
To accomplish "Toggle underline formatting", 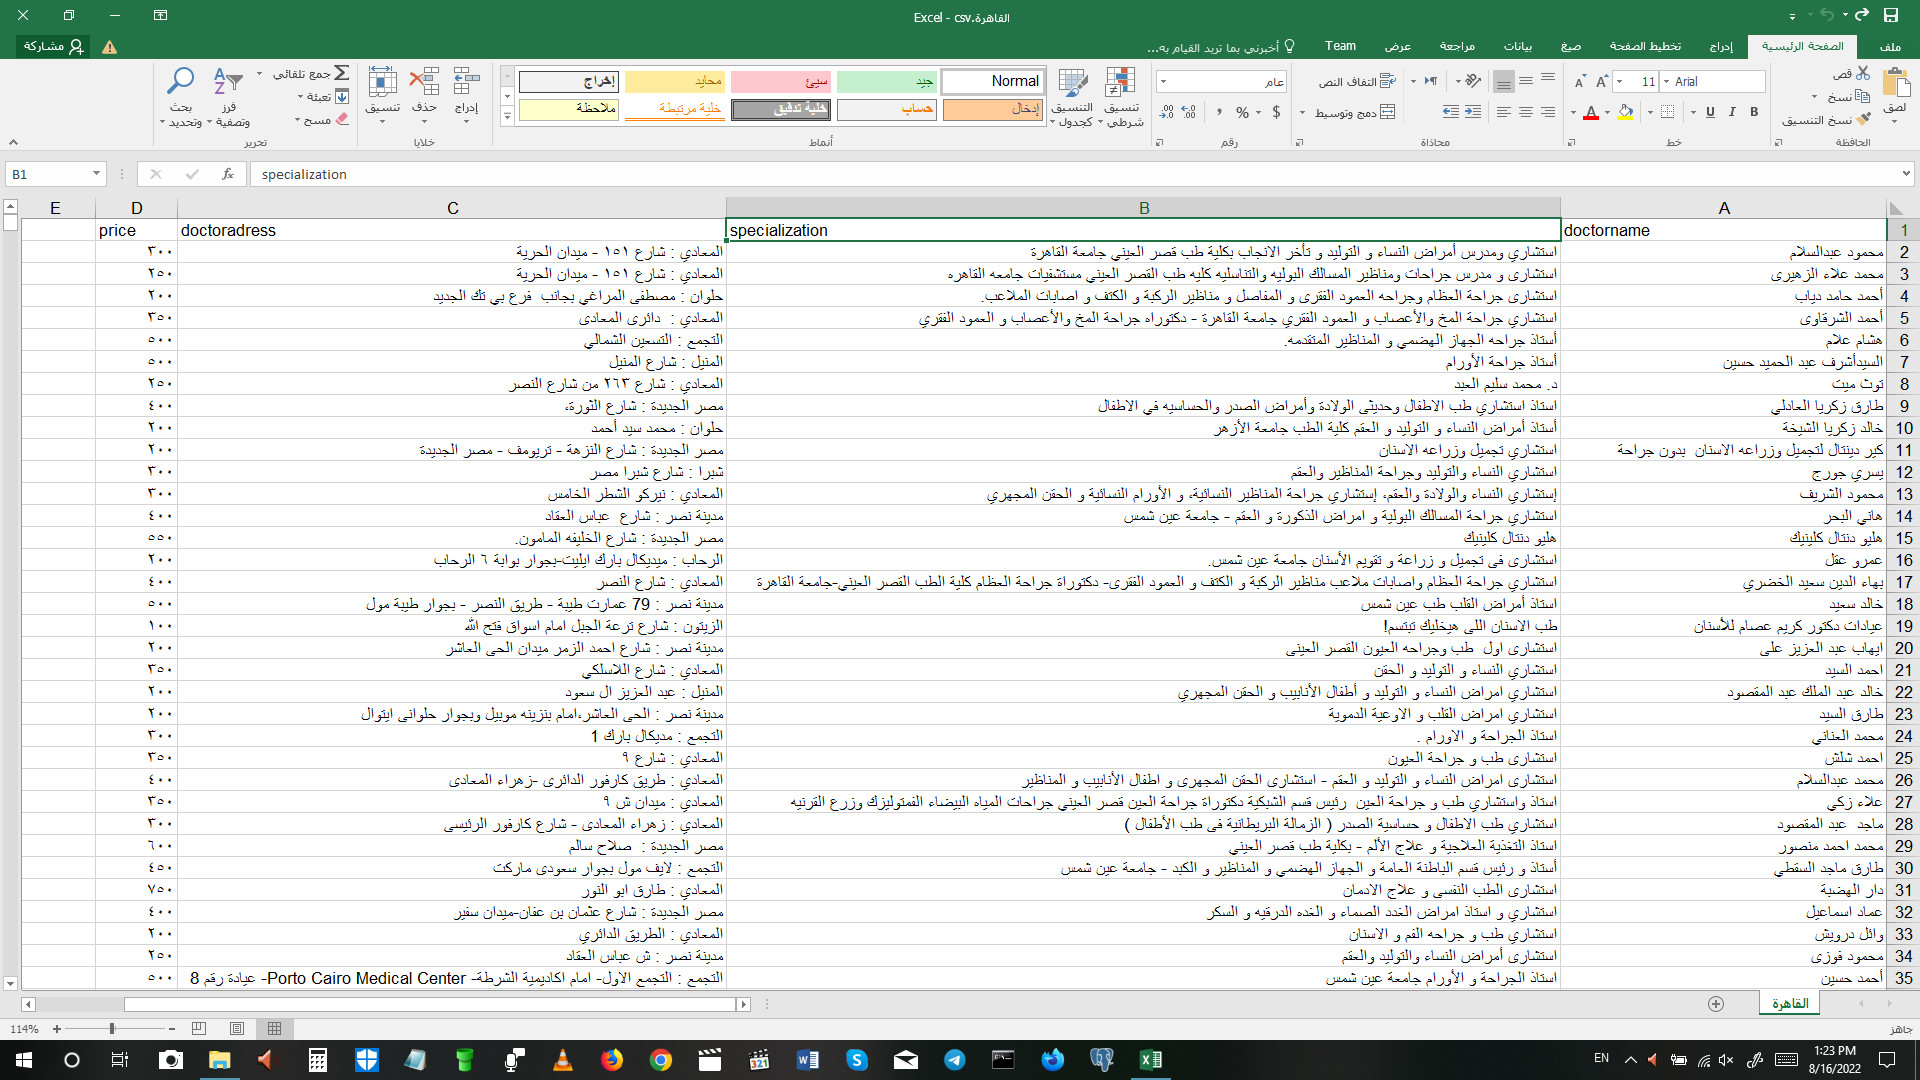I will [1710, 113].
